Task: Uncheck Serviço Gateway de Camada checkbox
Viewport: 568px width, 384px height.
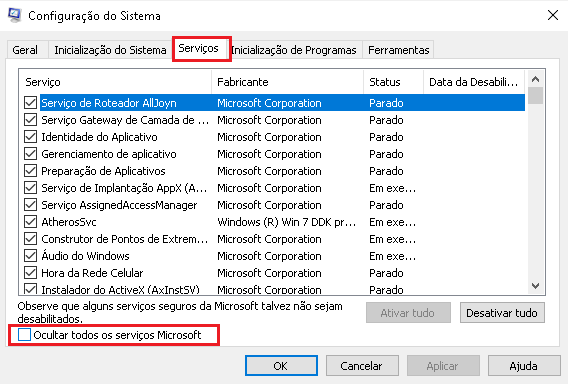Action: tap(30, 120)
